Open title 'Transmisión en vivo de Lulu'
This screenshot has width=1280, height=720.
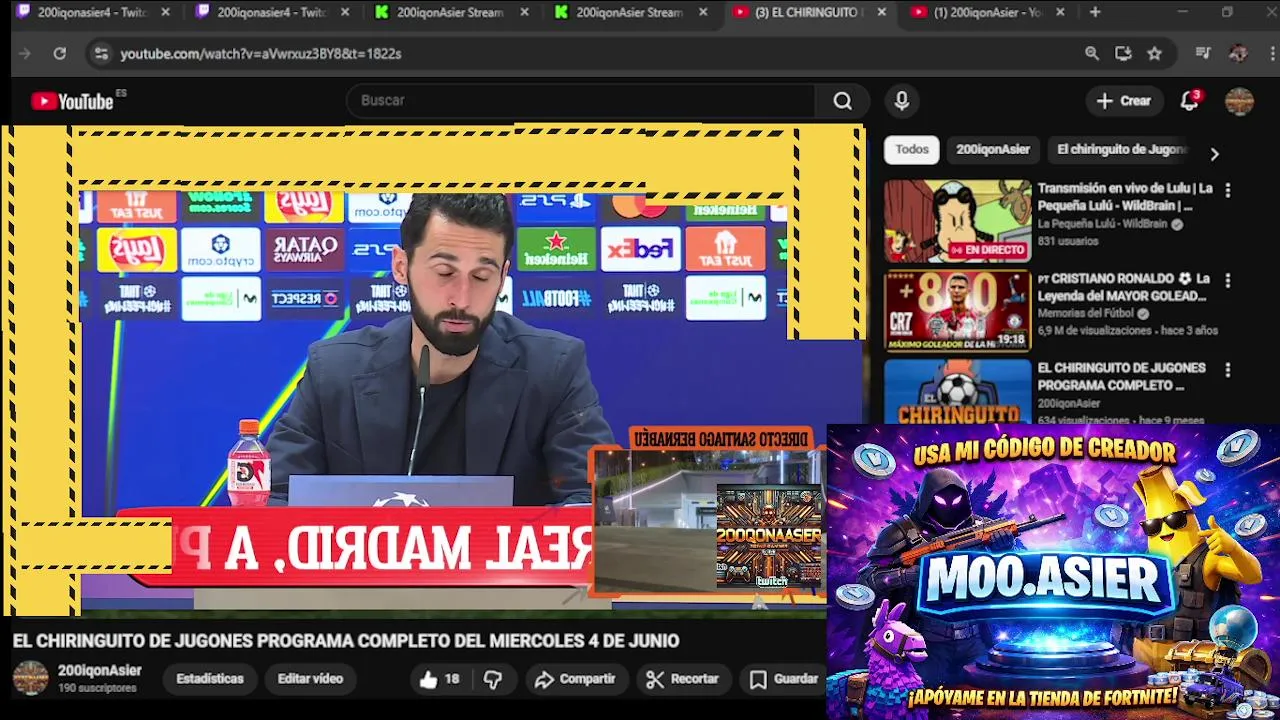coord(1125,197)
